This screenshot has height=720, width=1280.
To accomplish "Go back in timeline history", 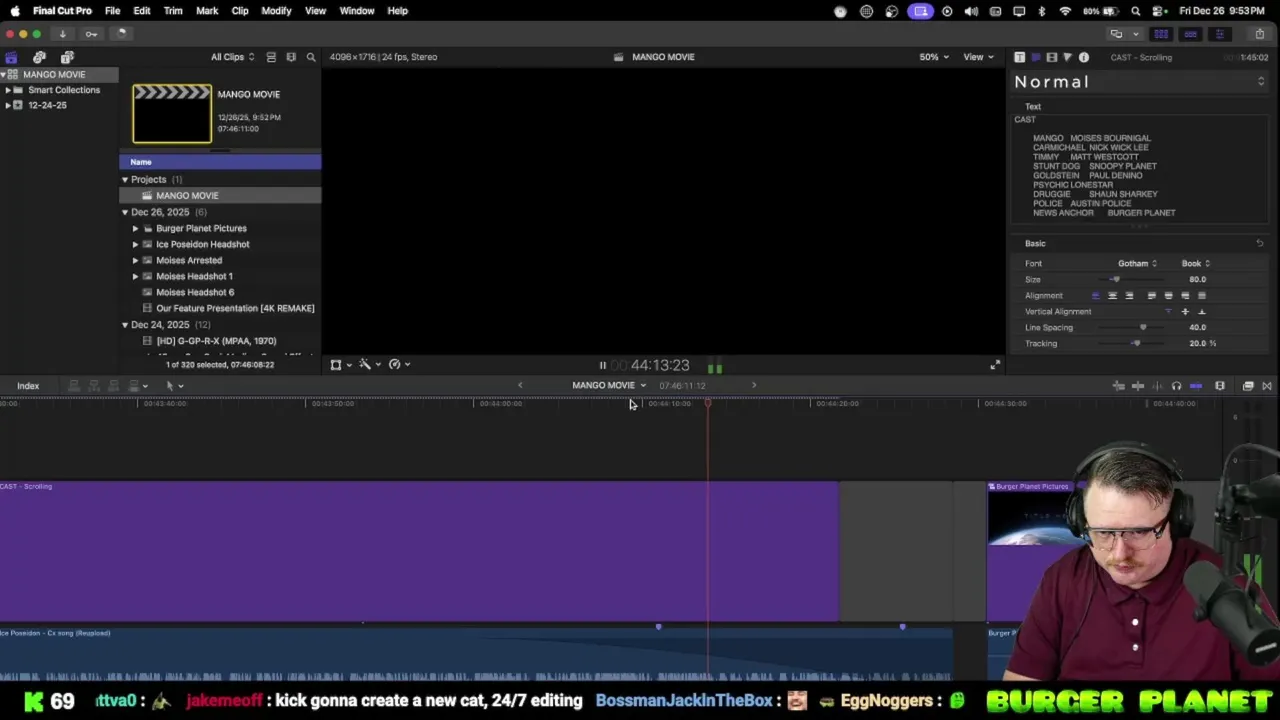I will [x=520, y=385].
